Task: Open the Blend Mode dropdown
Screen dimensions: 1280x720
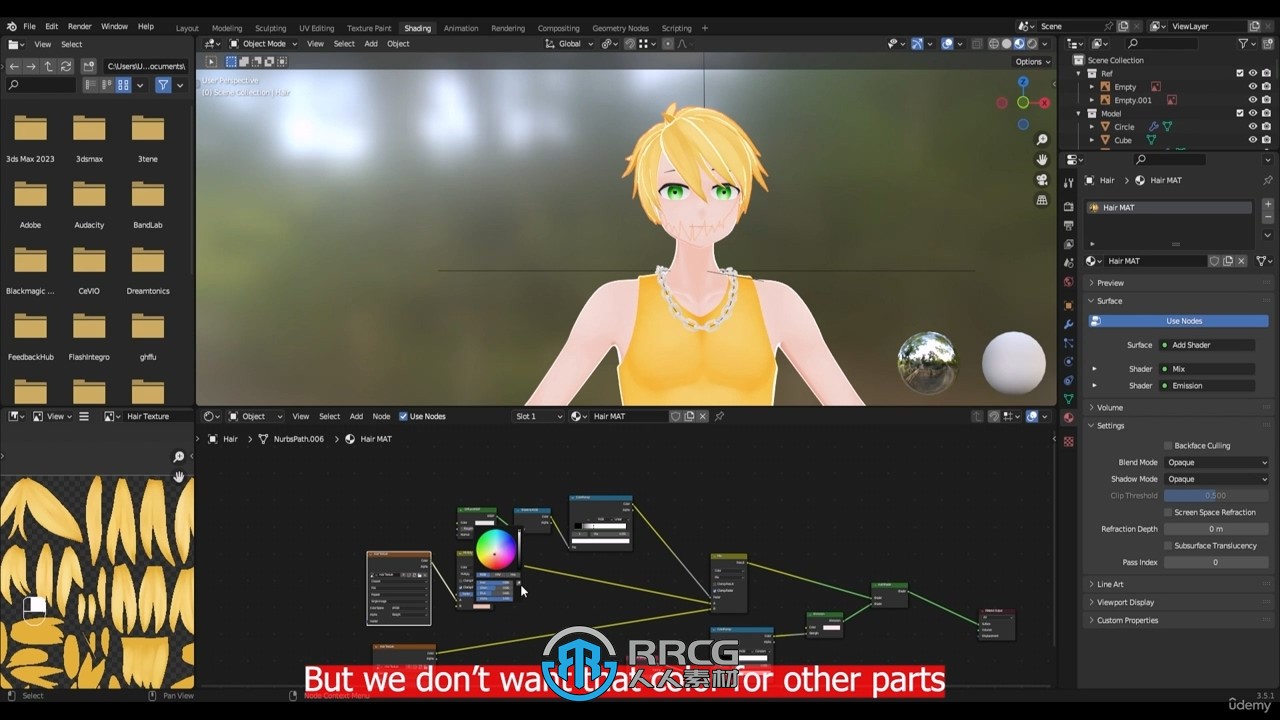Action: [x=1216, y=463]
